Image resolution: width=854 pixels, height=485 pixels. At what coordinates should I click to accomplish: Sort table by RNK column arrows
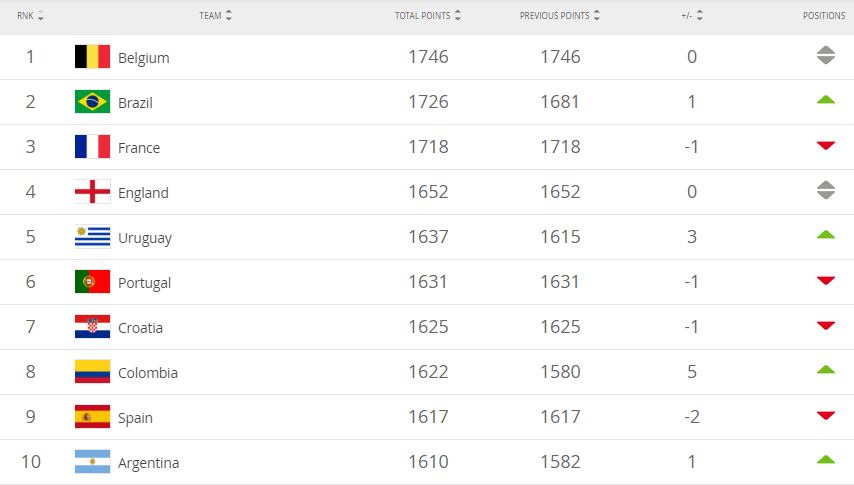pos(41,16)
